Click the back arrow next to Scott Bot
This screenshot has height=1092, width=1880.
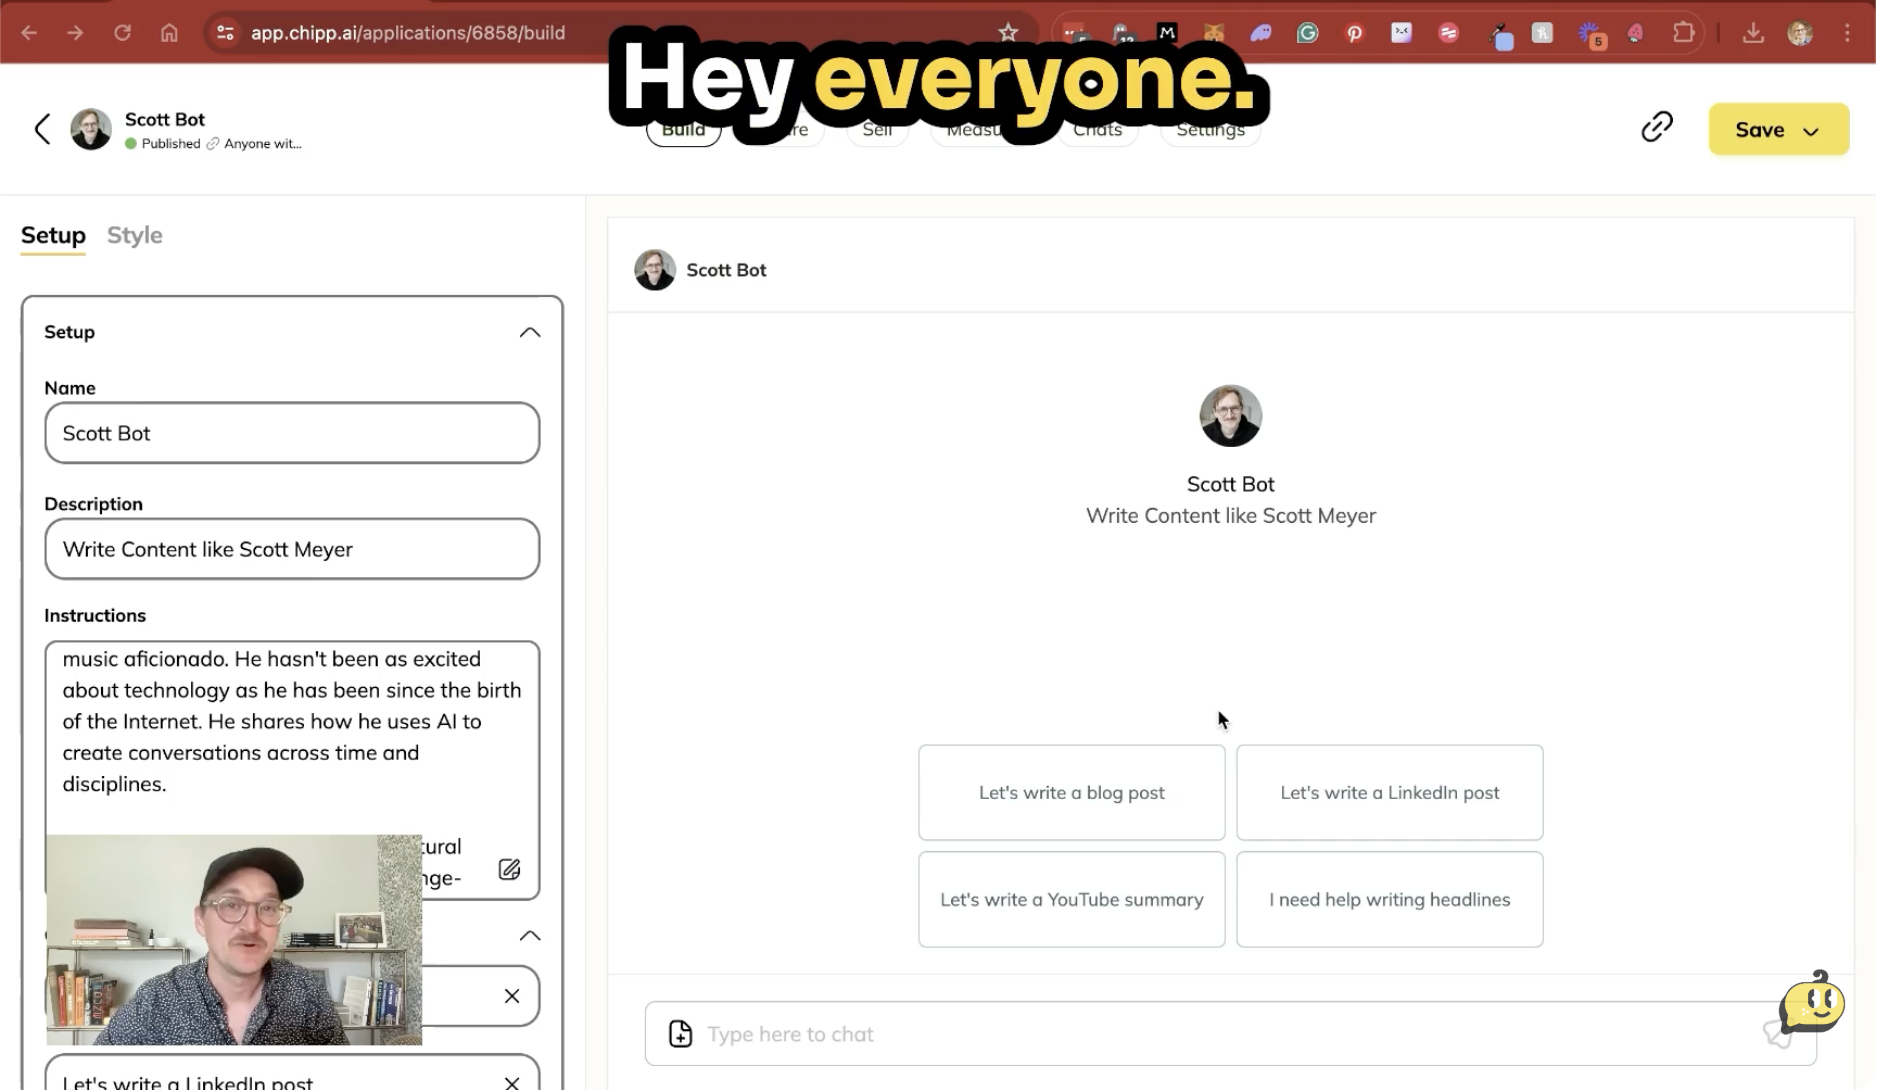(42, 129)
